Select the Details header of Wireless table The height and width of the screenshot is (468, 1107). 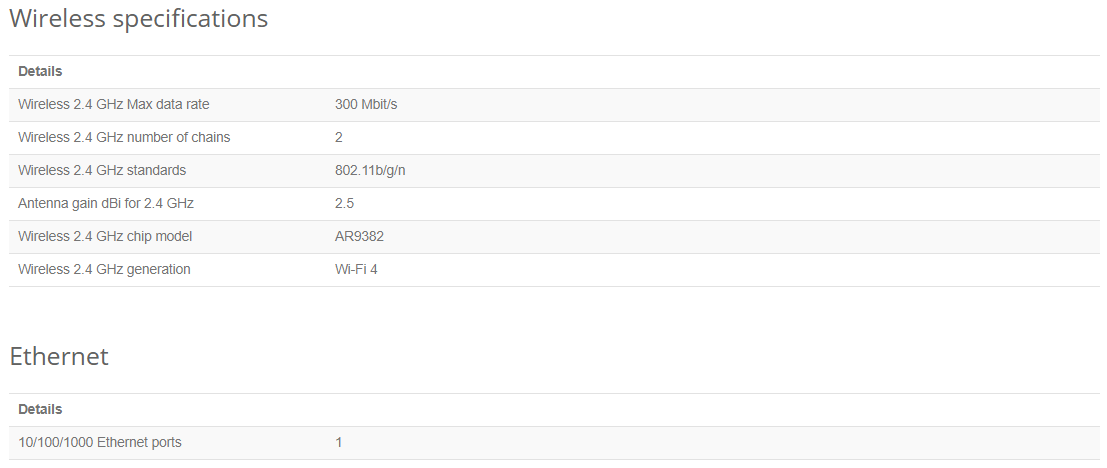click(x=40, y=71)
